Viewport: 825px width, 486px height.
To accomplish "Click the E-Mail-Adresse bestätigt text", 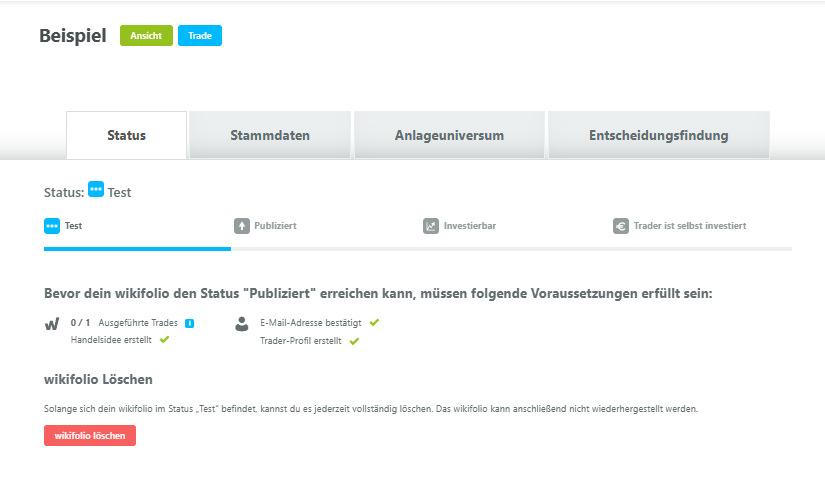I will click(310, 323).
